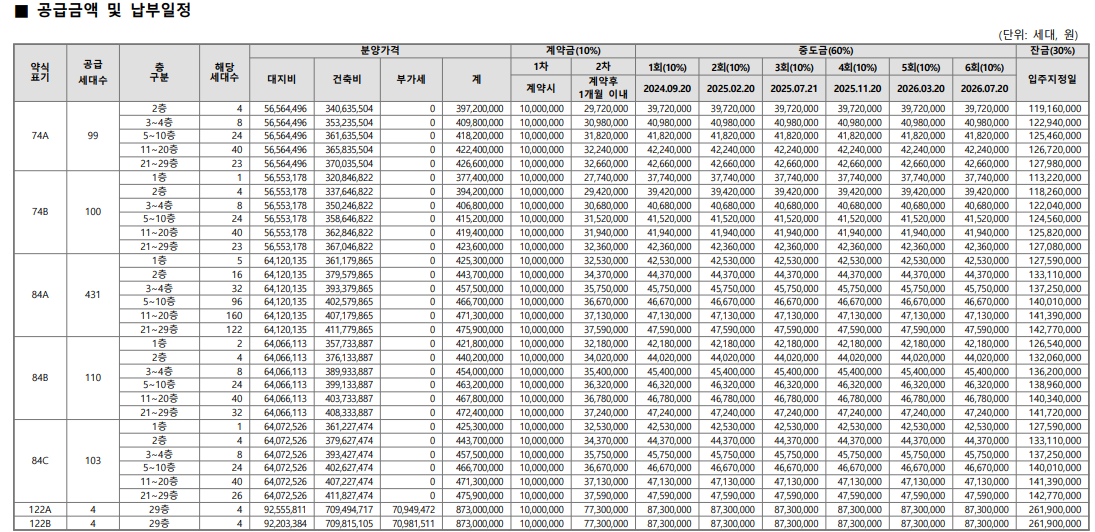
Task: Select total price 397,200,000
Action: click(479, 108)
